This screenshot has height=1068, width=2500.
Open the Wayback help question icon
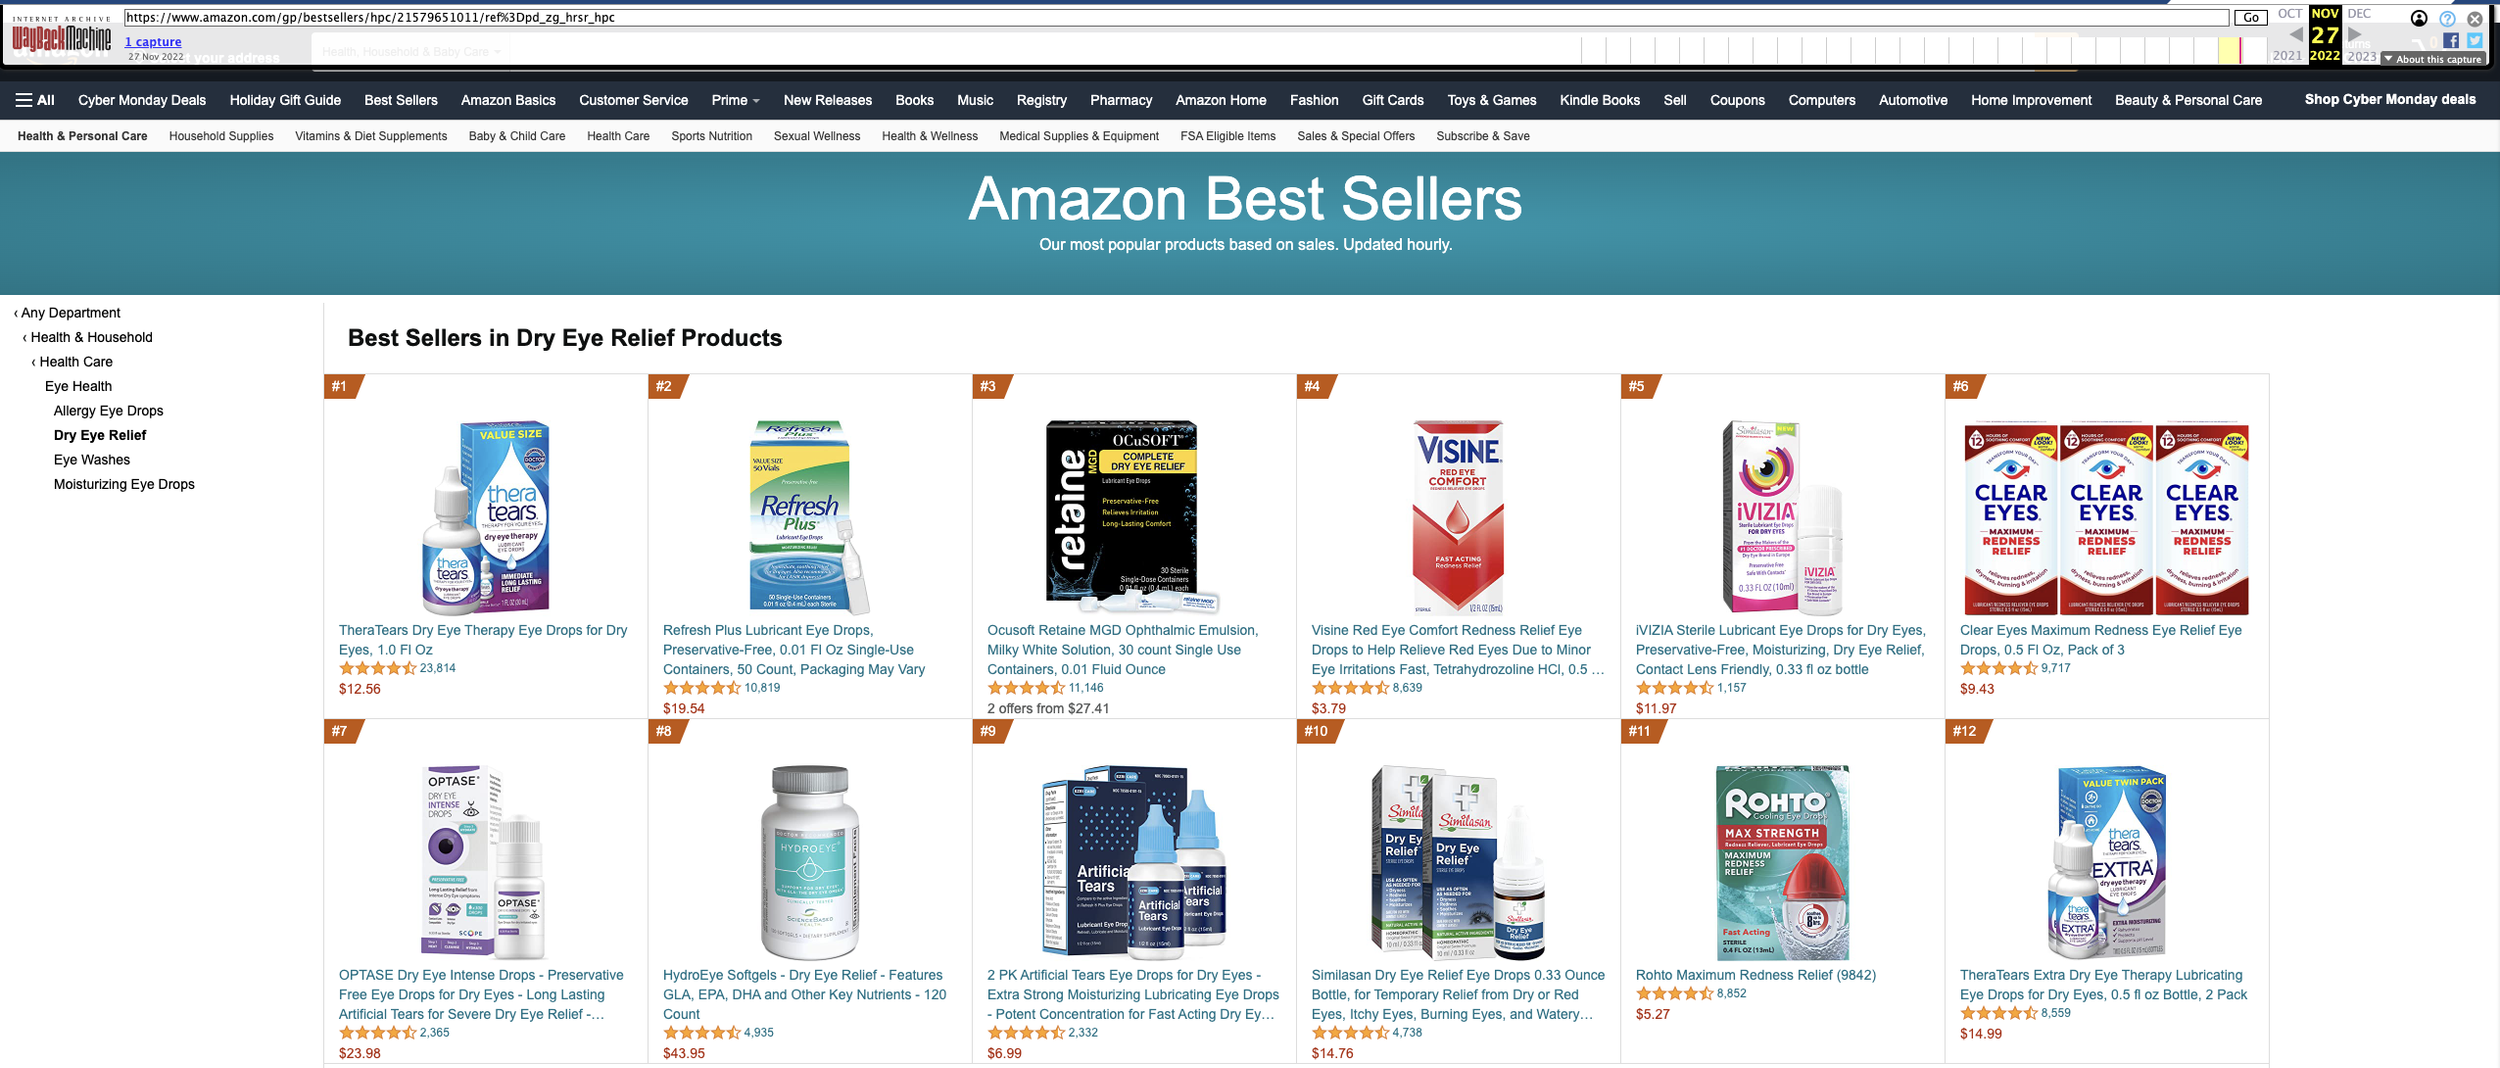pyautogui.click(x=2447, y=19)
